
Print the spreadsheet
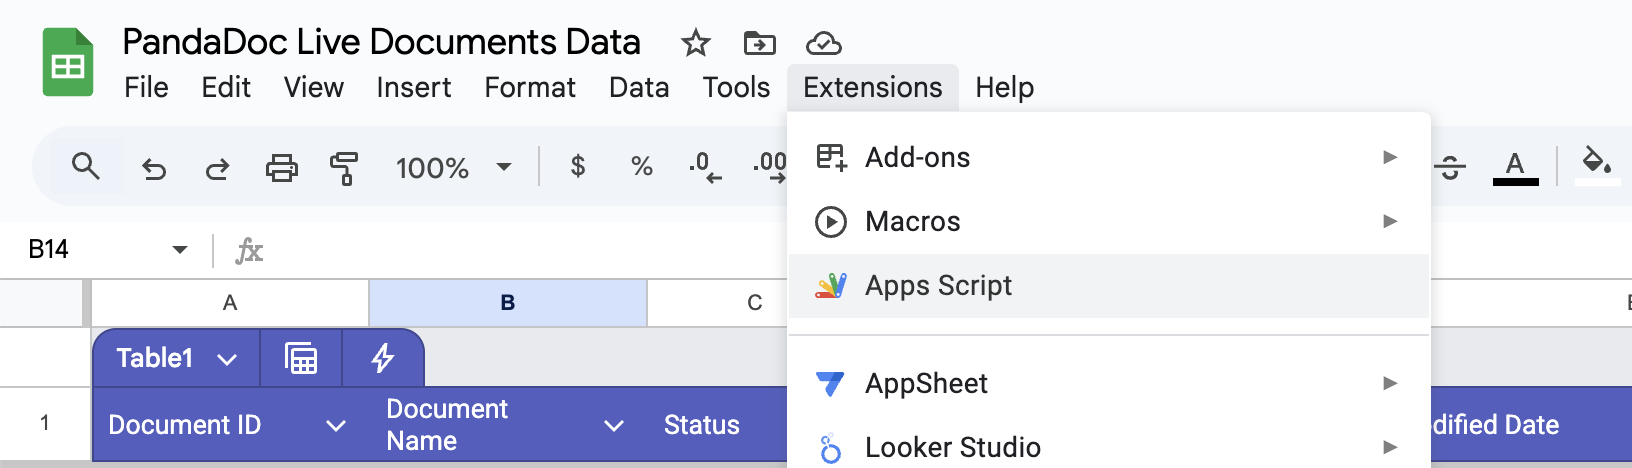[x=282, y=167]
